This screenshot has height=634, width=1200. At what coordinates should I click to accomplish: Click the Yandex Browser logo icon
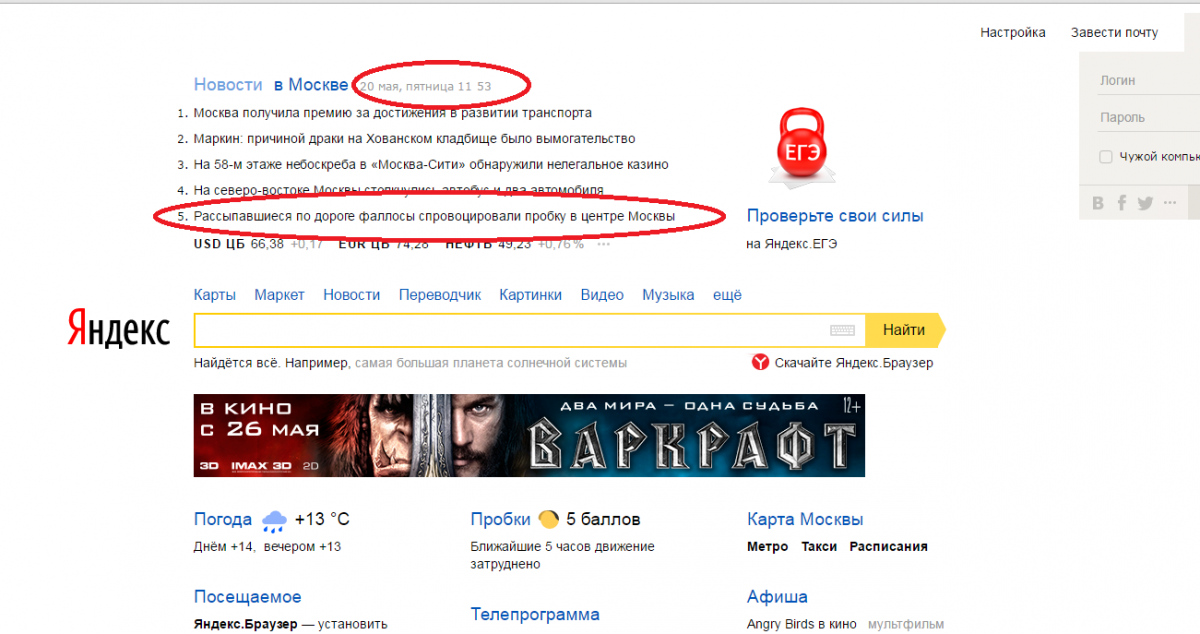pyautogui.click(x=760, y=363)
